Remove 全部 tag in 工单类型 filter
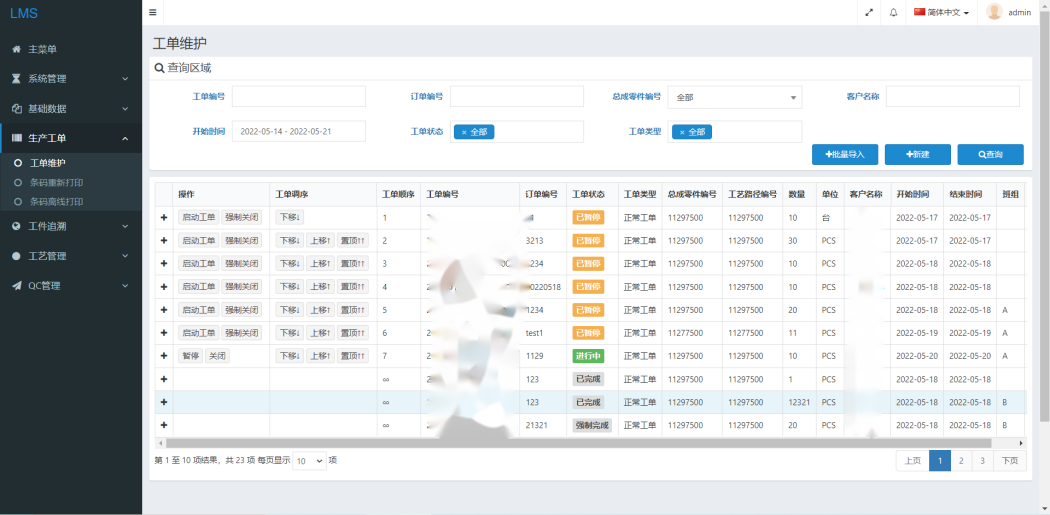Screen dimensions: 1050x515 [682, 132]
